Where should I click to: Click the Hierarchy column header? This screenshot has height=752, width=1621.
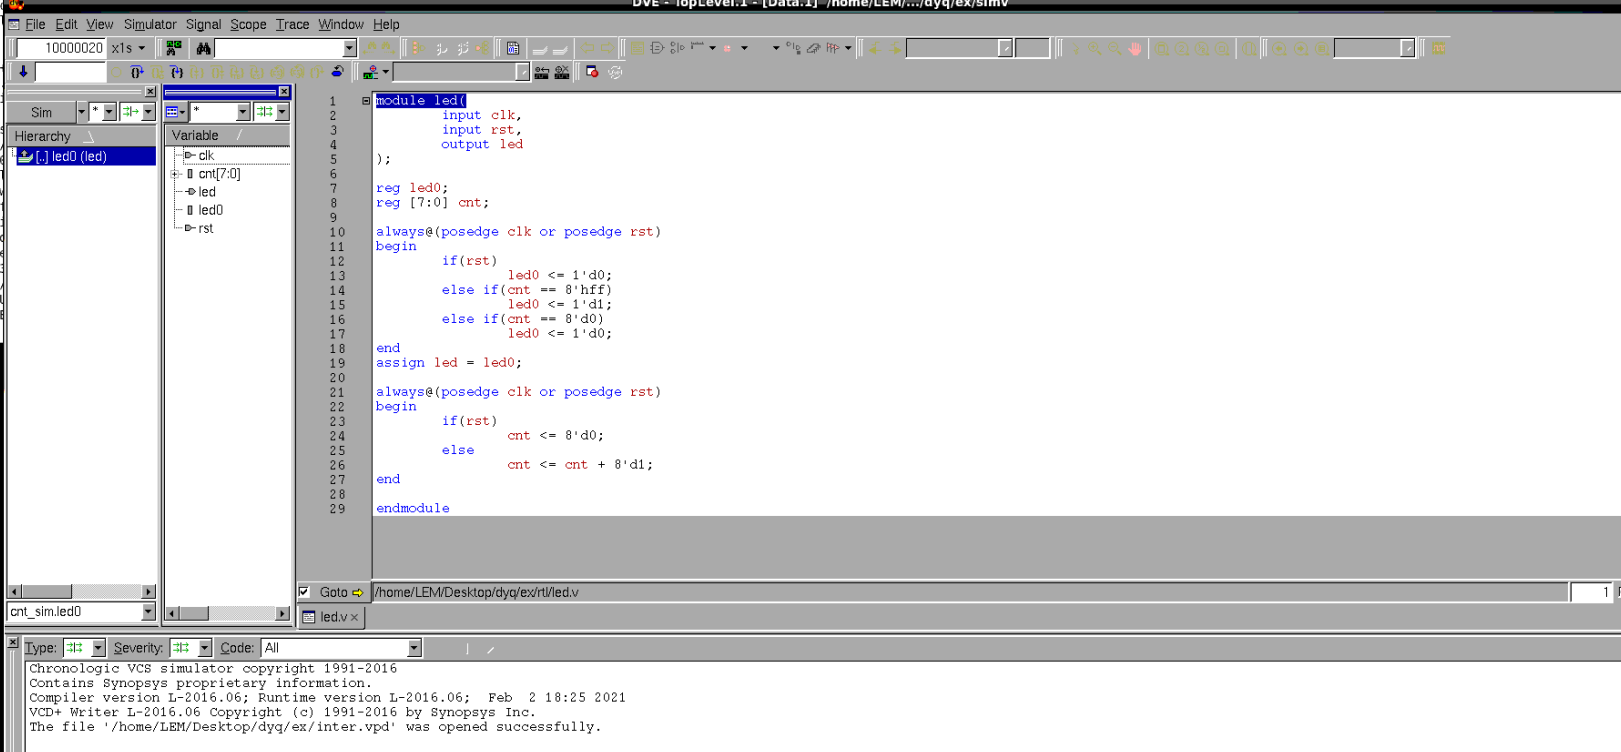click(x=82, y=136)
